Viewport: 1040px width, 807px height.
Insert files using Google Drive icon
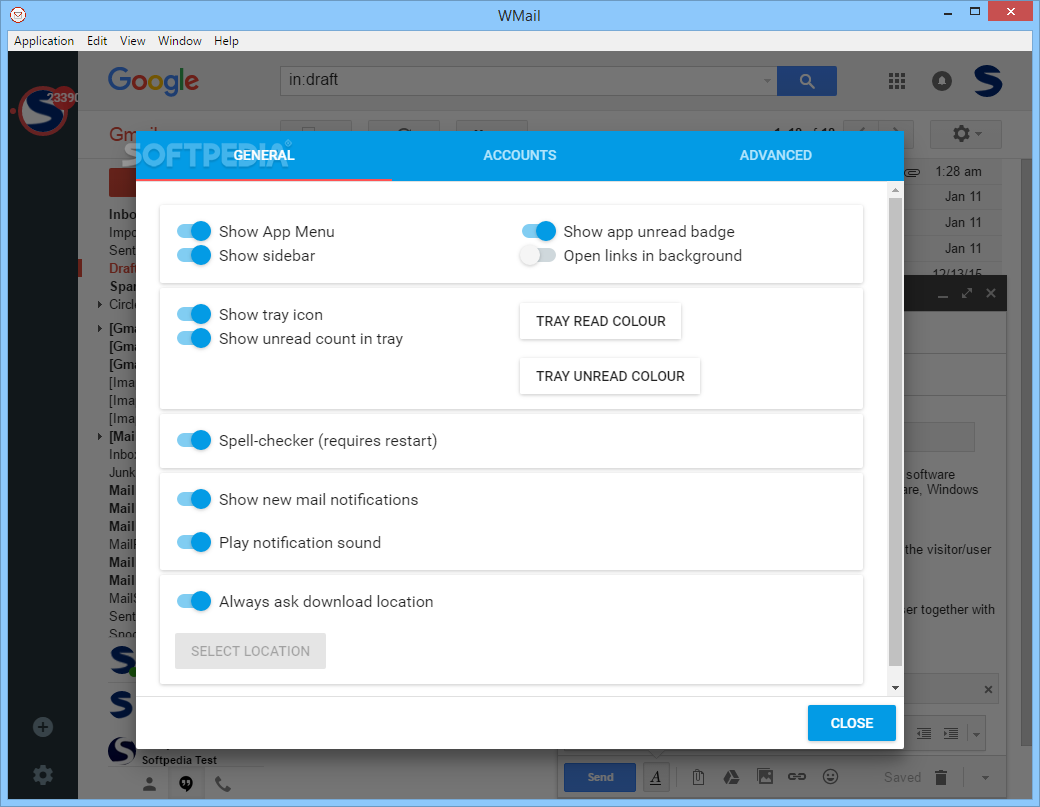(x=731, y=777)
